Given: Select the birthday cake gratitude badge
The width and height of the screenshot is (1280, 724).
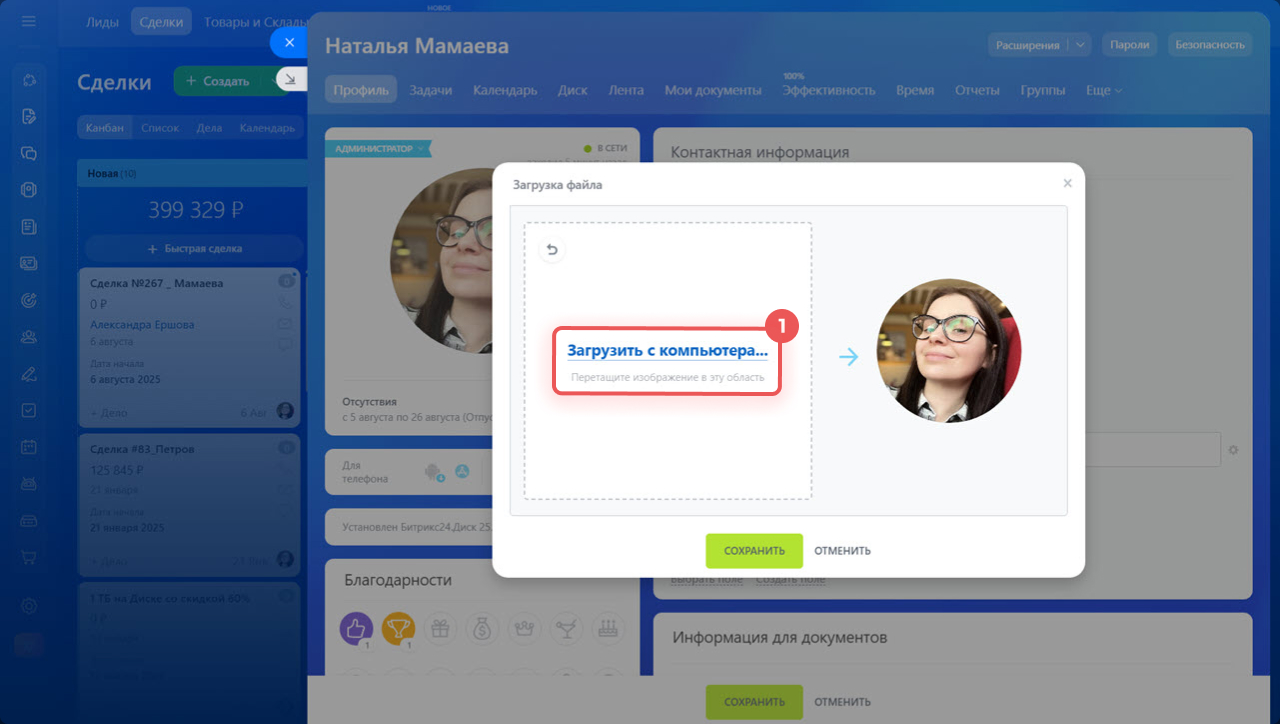Looking at the screenshot, I should click(x=607, y=628).
